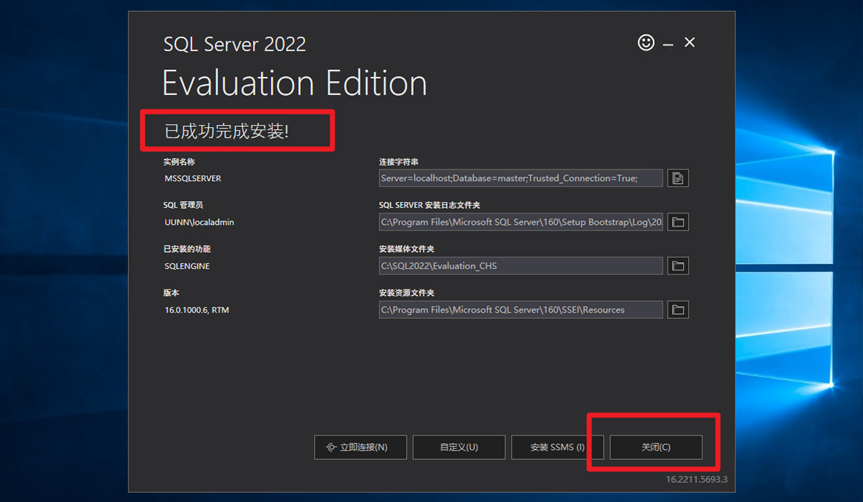
Task: Click the 自定义(U) customize button
Action: pos(458,447)
